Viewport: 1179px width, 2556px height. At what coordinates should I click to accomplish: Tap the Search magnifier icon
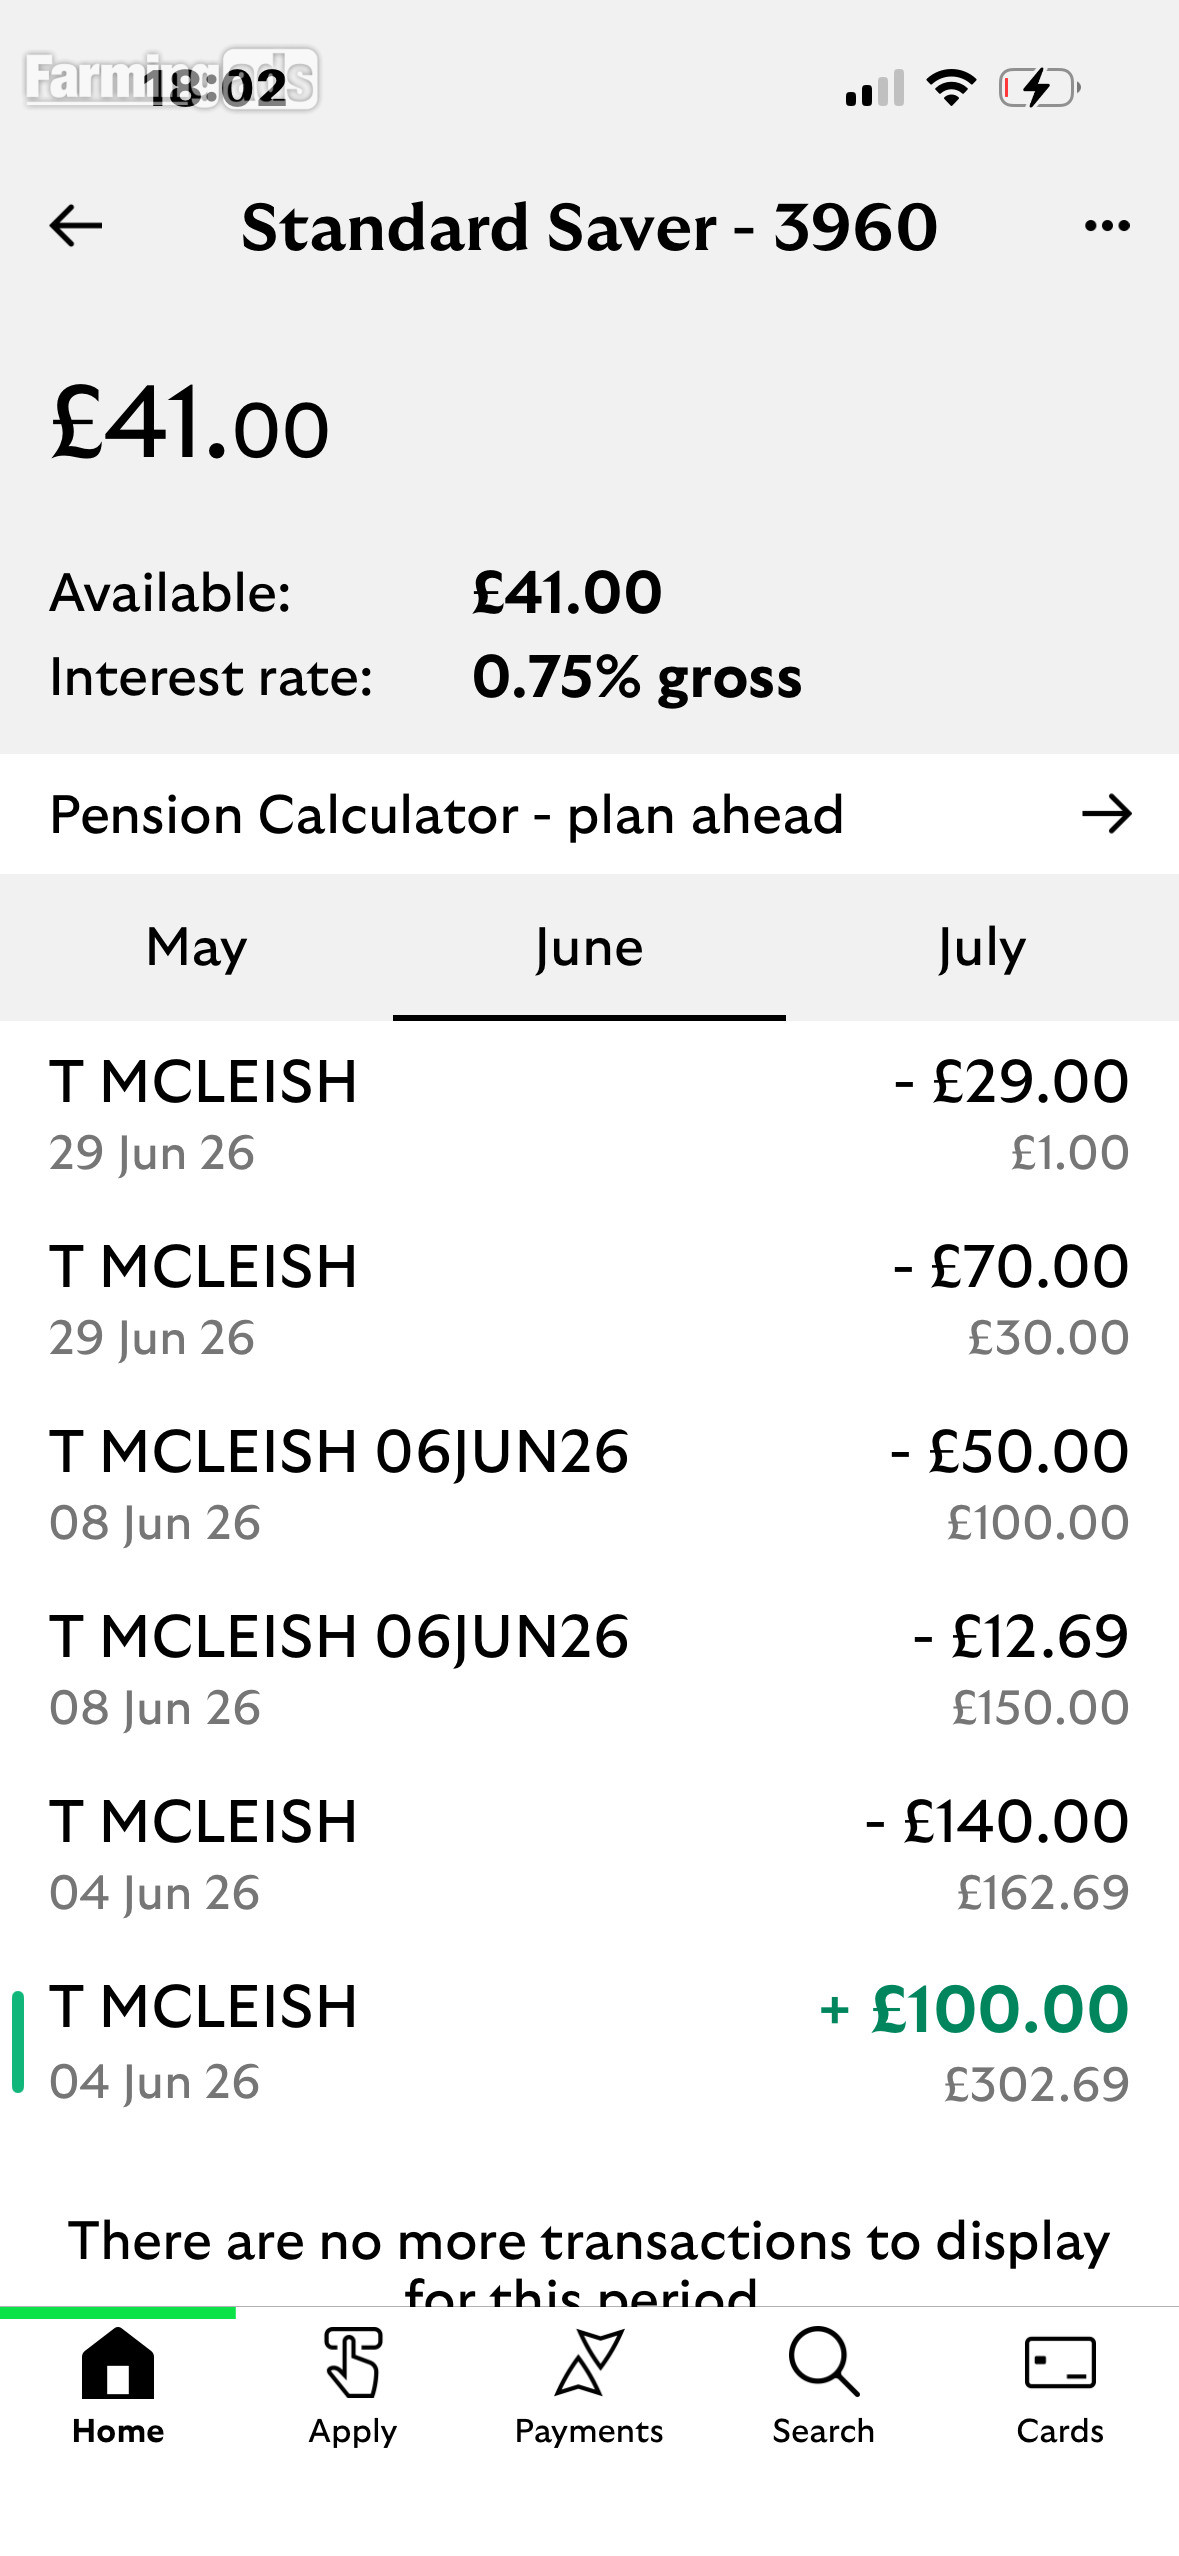824,2362
